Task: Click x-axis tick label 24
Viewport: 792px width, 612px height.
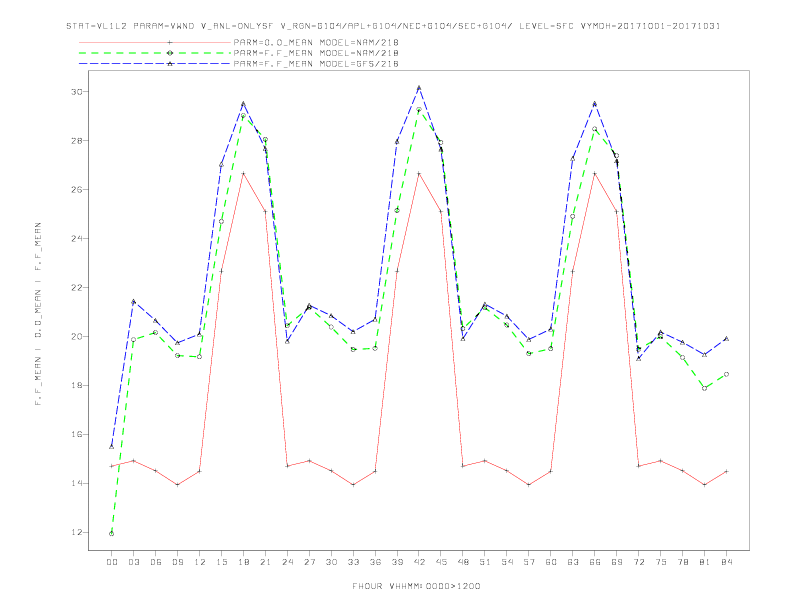Action: click(x=287, y=562)
